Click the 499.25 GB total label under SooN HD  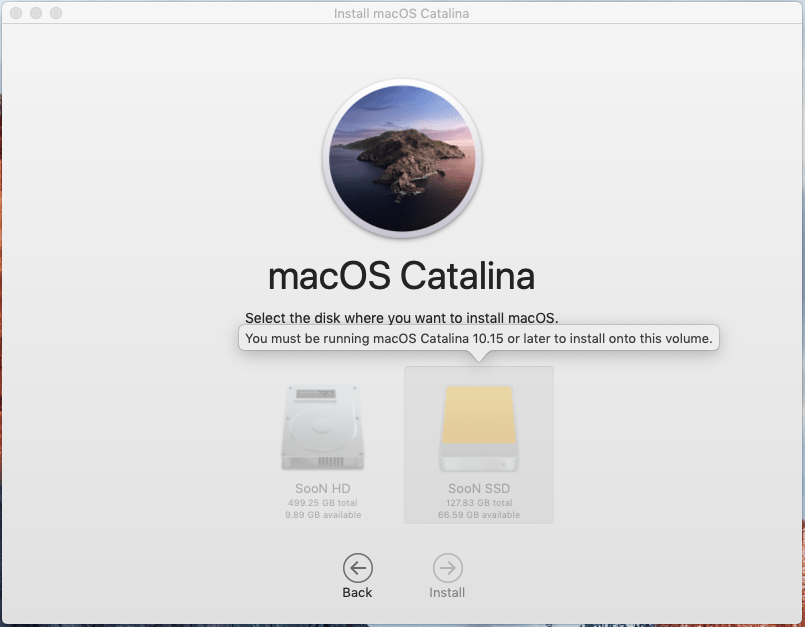[321, 504]
